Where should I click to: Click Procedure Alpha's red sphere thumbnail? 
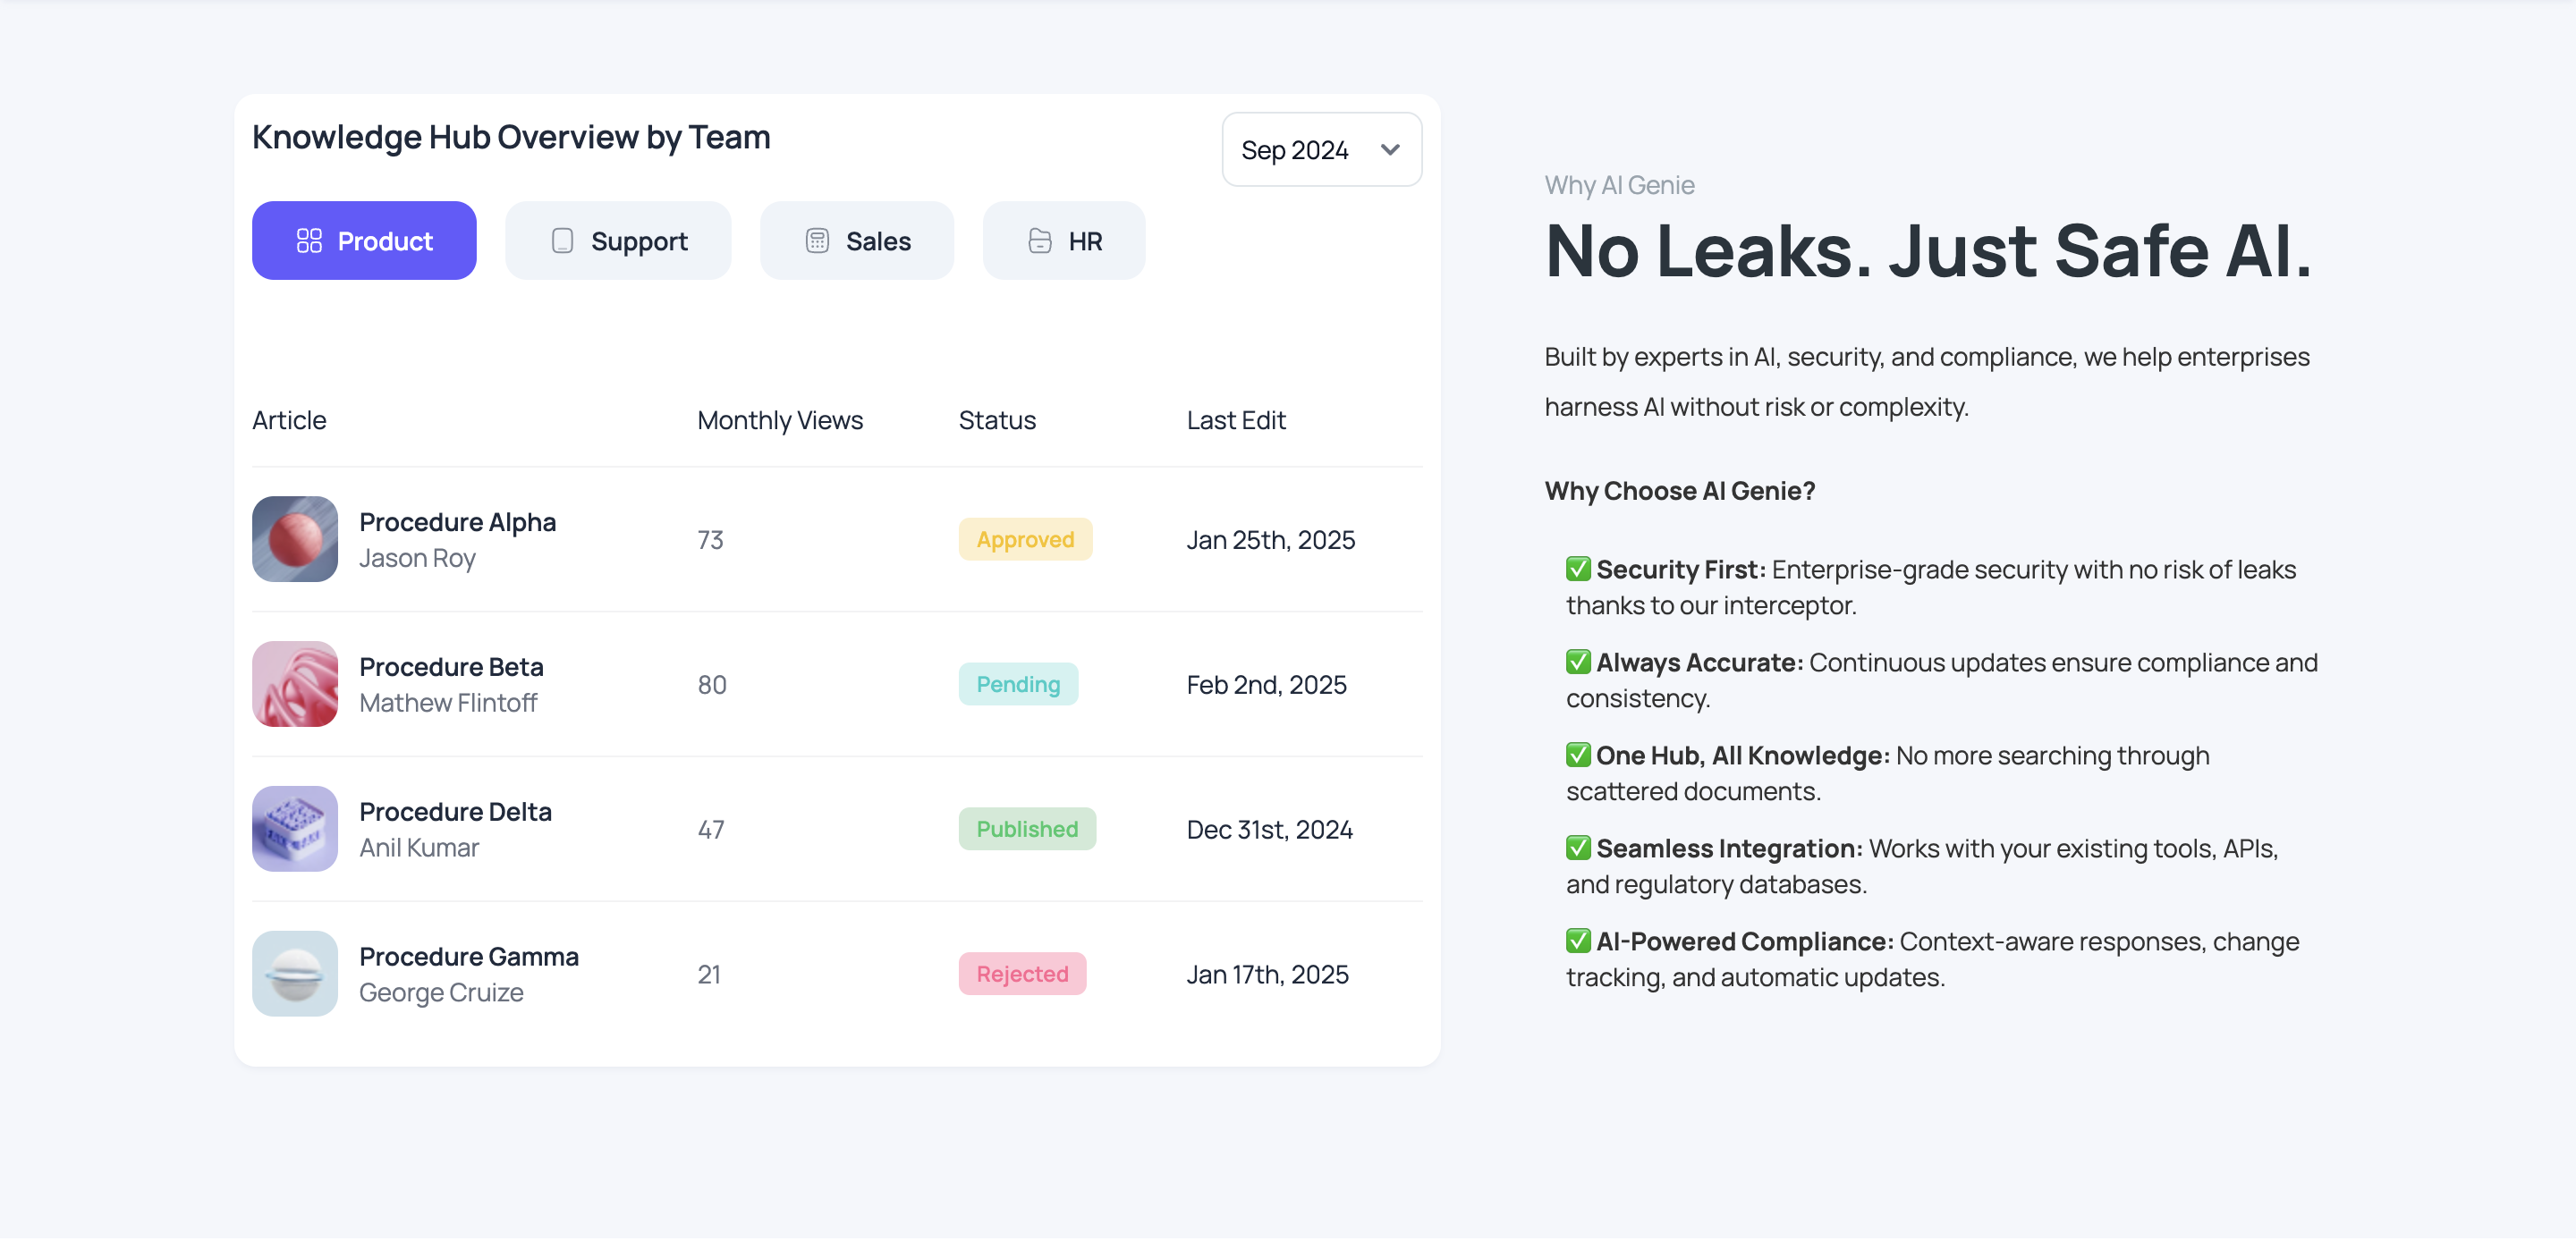pos(295,539)
